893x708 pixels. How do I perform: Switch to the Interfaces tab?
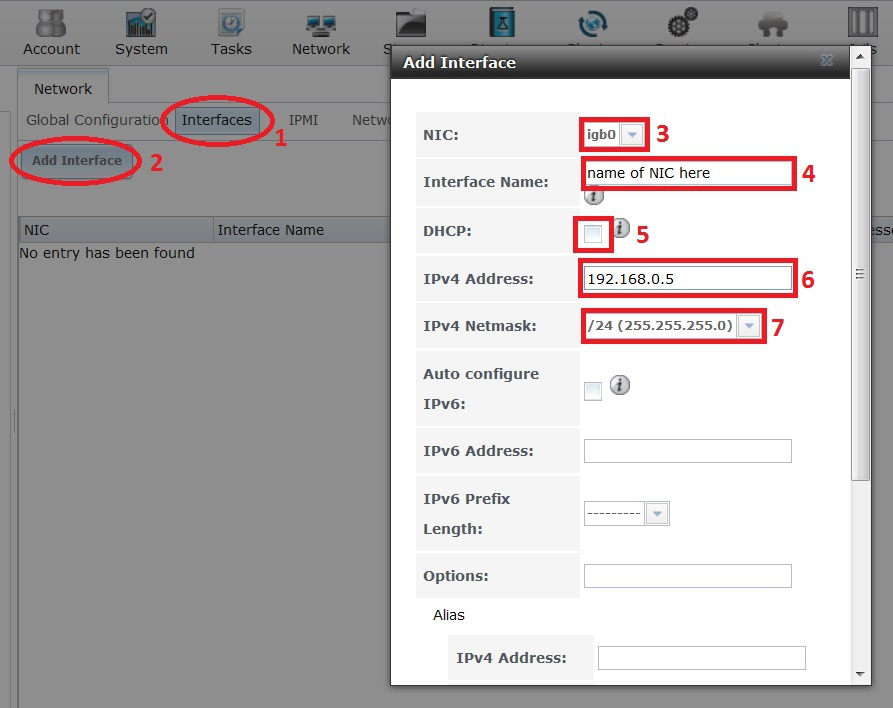pos(216,120)
